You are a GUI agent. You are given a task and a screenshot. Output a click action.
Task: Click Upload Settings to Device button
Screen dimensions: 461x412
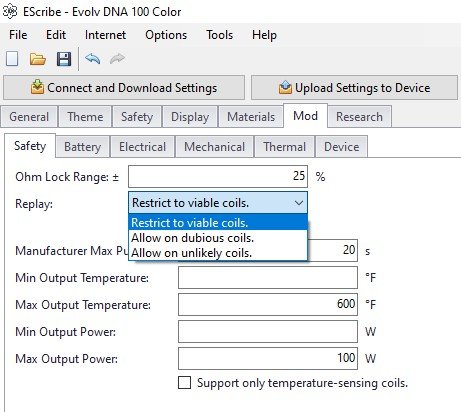pos(354,88)
